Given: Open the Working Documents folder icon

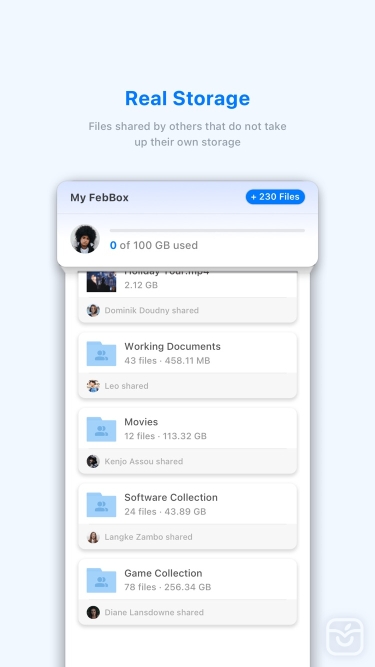Looking at the screenshot, I should (x=101, y=353).
